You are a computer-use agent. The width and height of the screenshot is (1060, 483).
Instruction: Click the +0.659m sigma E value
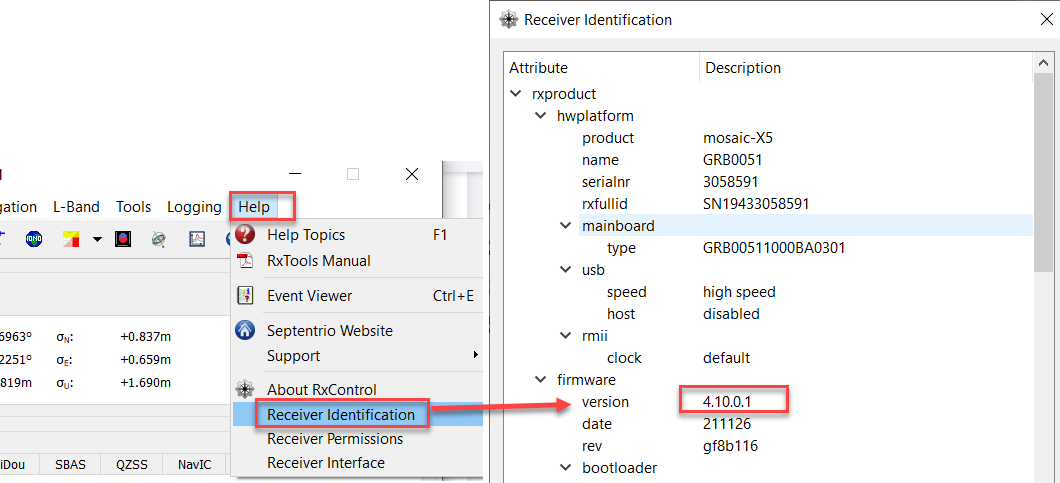click(x=145, y=359)
